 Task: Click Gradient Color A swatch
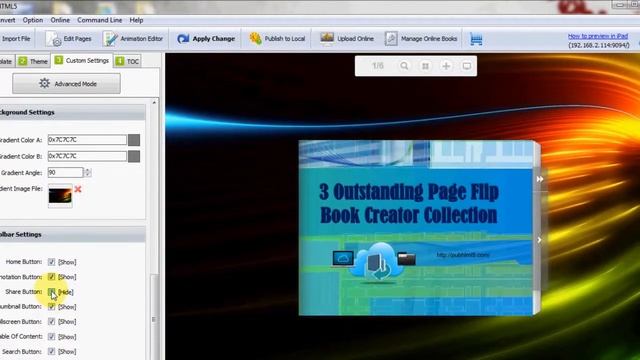click(x=134, y=140)
